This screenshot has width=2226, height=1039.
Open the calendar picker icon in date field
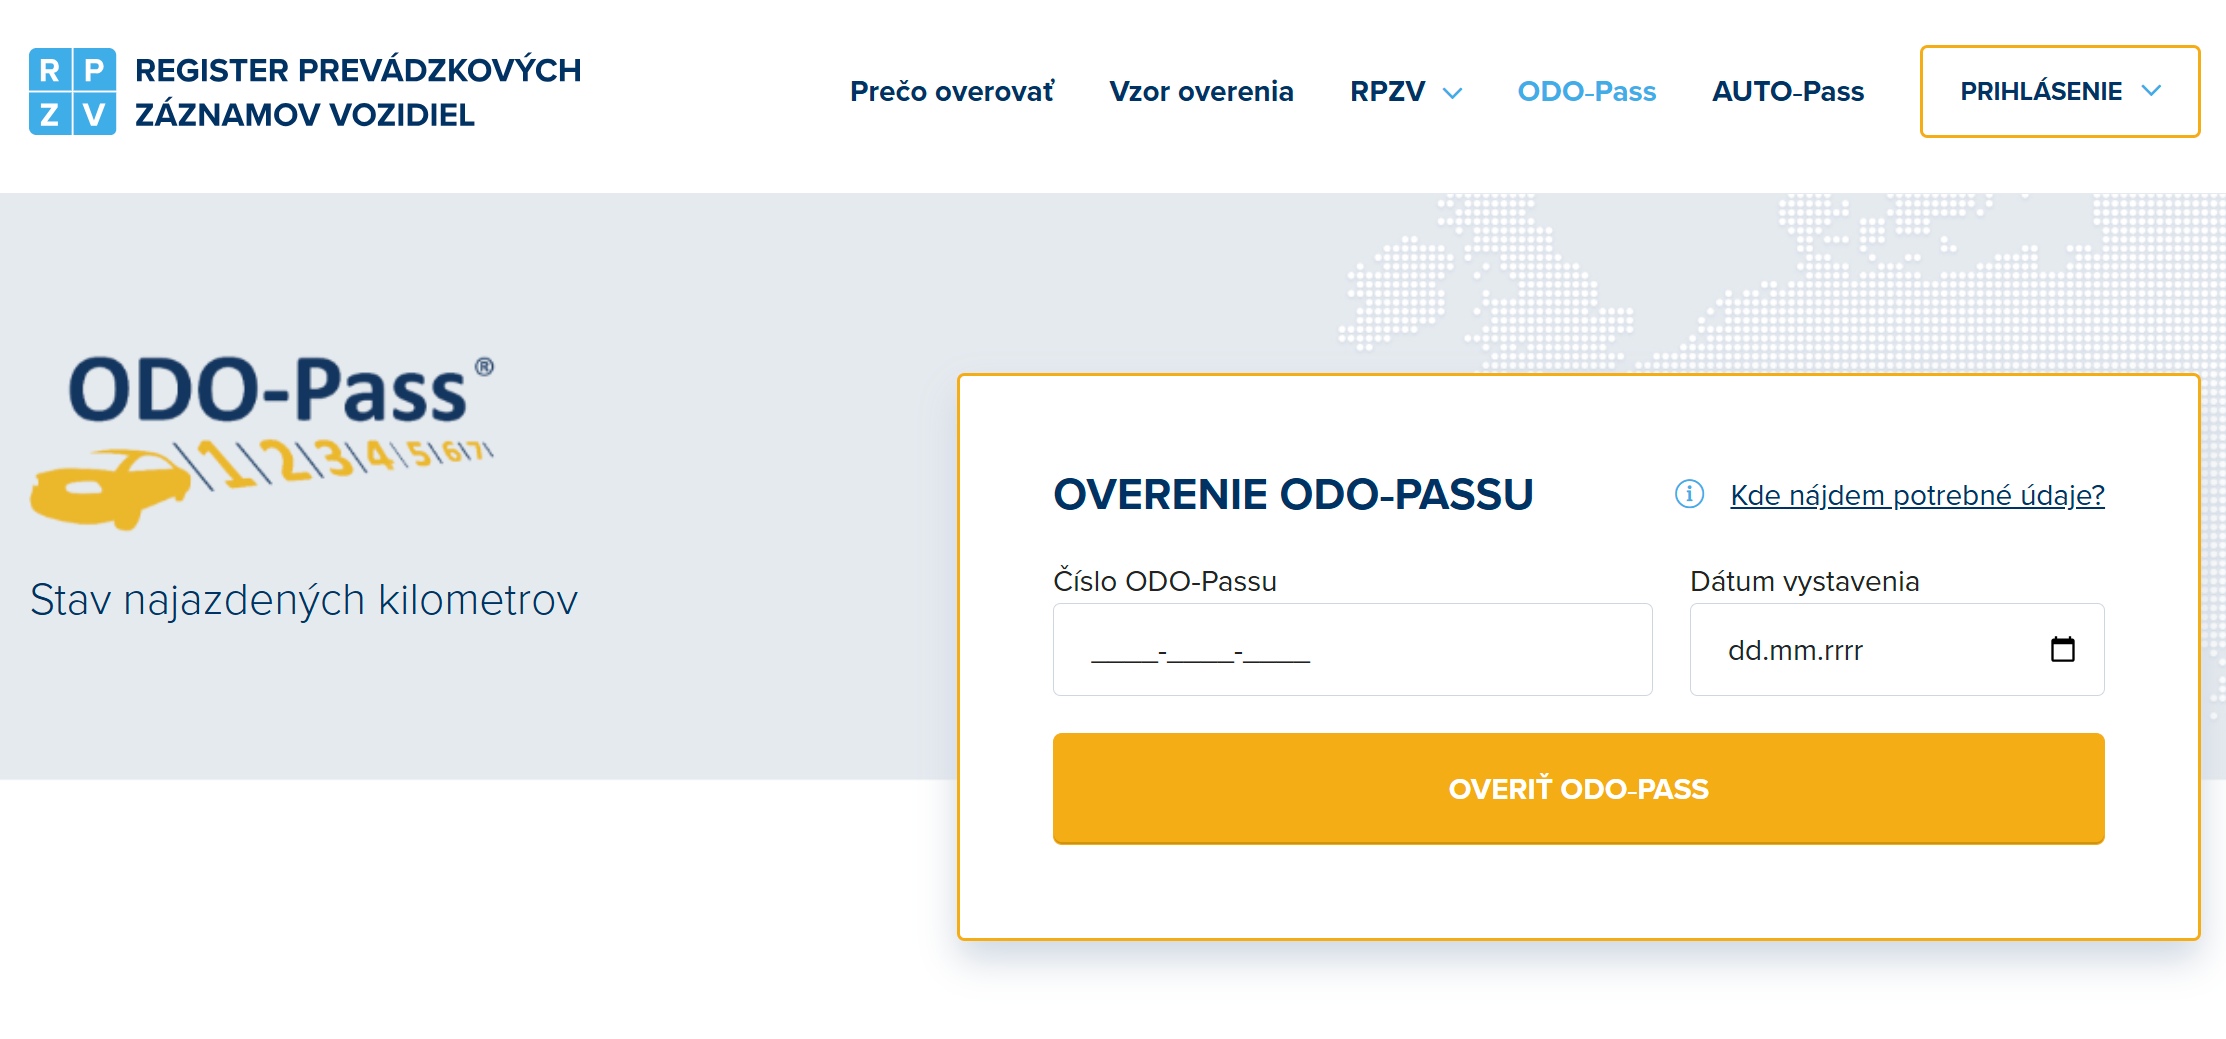(x=2062, y=649)
